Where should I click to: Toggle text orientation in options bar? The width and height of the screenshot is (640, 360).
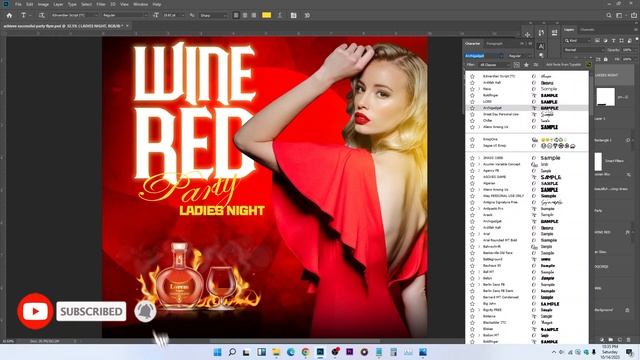click(41, 15)
